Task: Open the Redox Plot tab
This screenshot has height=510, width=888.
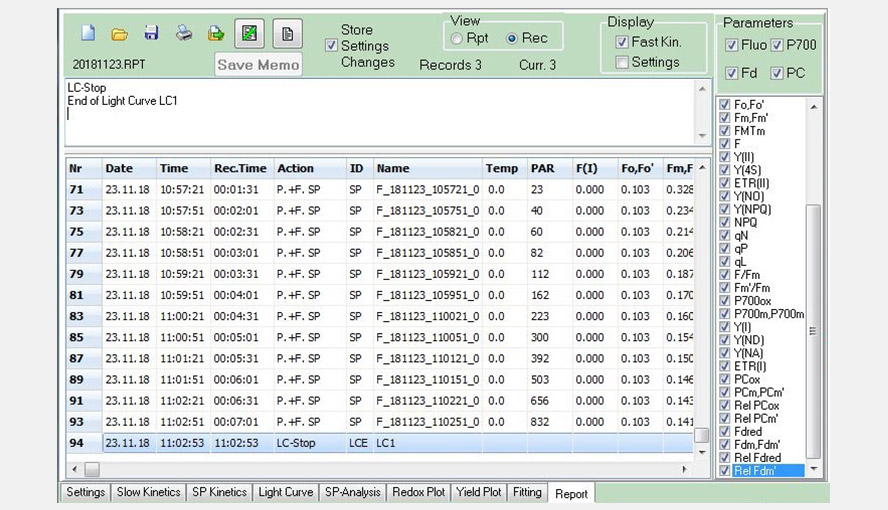Action: point(419,492)
